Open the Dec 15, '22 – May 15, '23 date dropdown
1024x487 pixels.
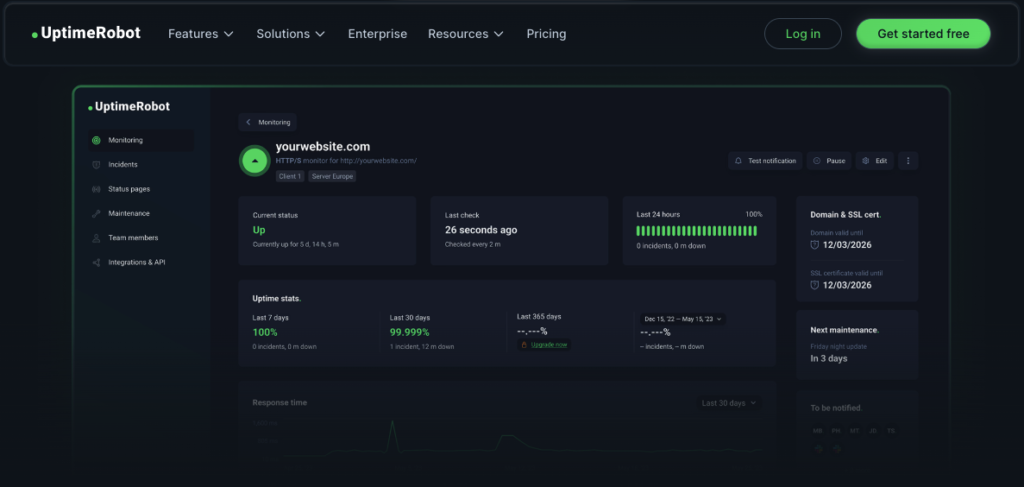[x=682, y=319]
